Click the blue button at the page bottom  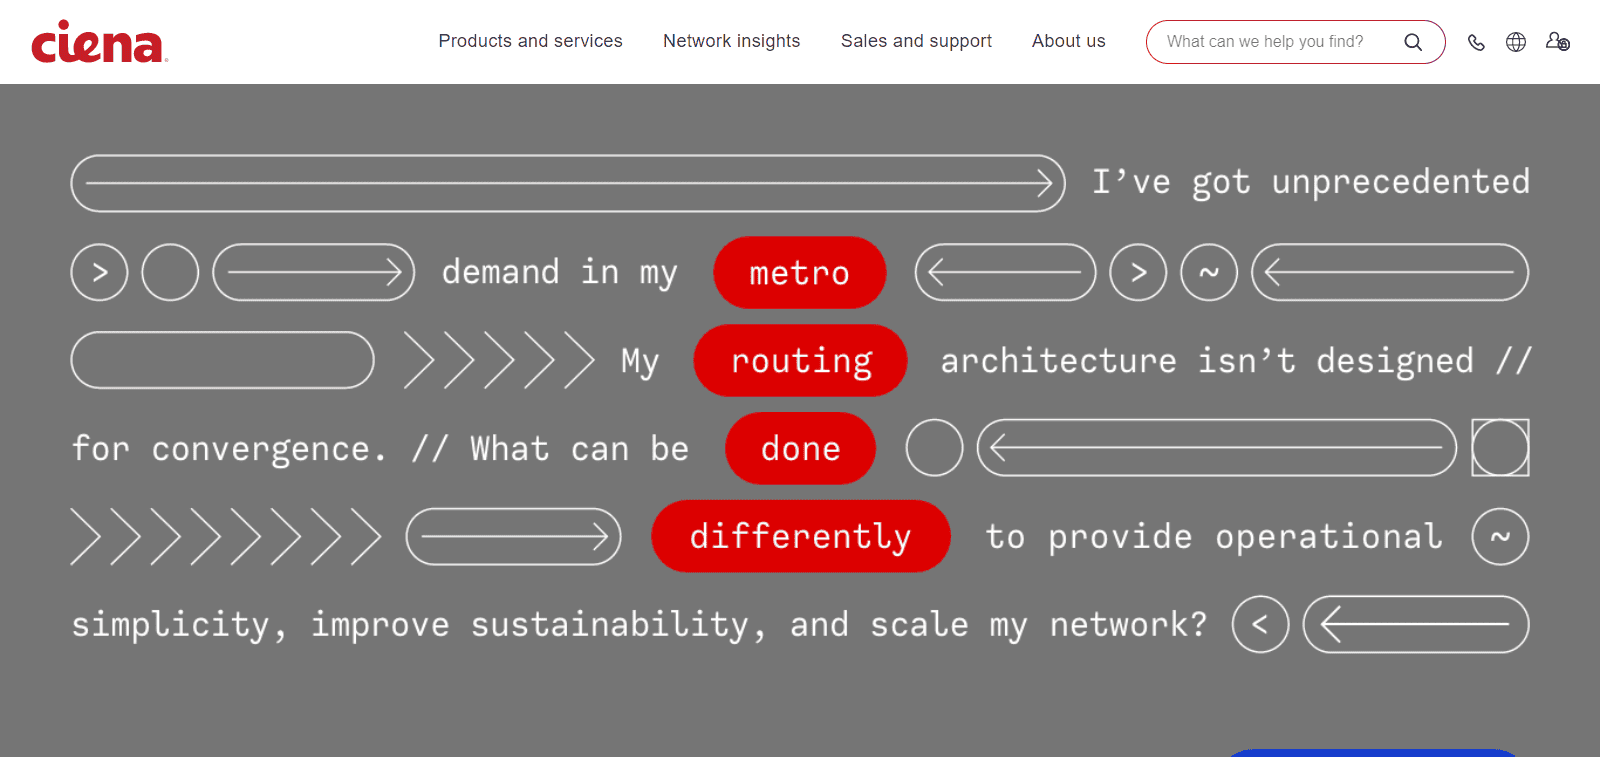pos(1372,752)
